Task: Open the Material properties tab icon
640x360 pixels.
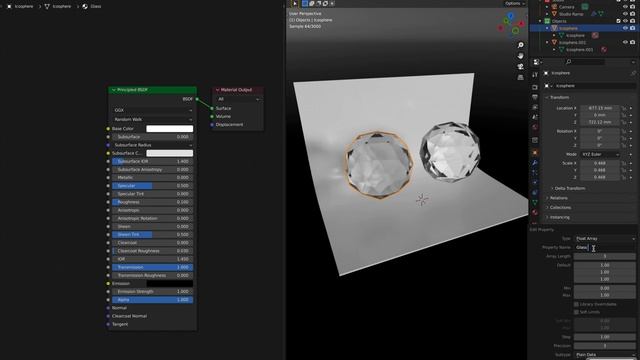Action: coord(535,212)
